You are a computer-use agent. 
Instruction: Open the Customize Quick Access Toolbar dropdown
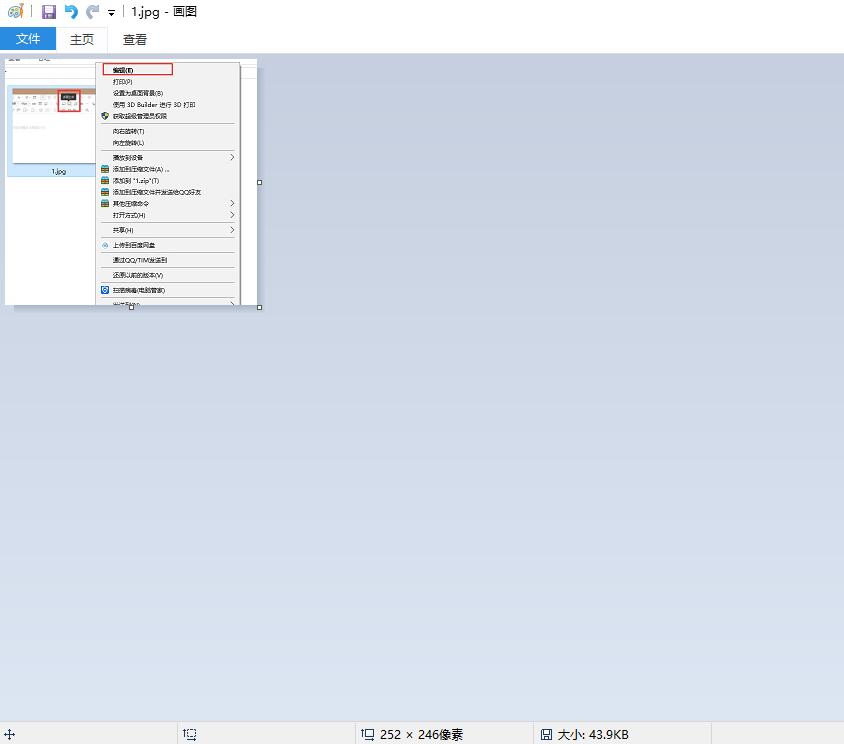[111, 12]
